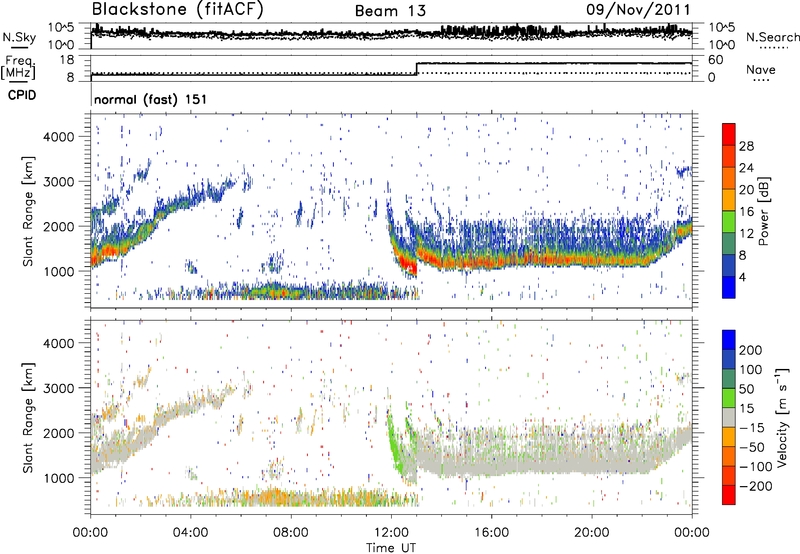Screen dimensions: 800x554
Task: Click the '28' power colorbar tick
Action: [746, 146]
